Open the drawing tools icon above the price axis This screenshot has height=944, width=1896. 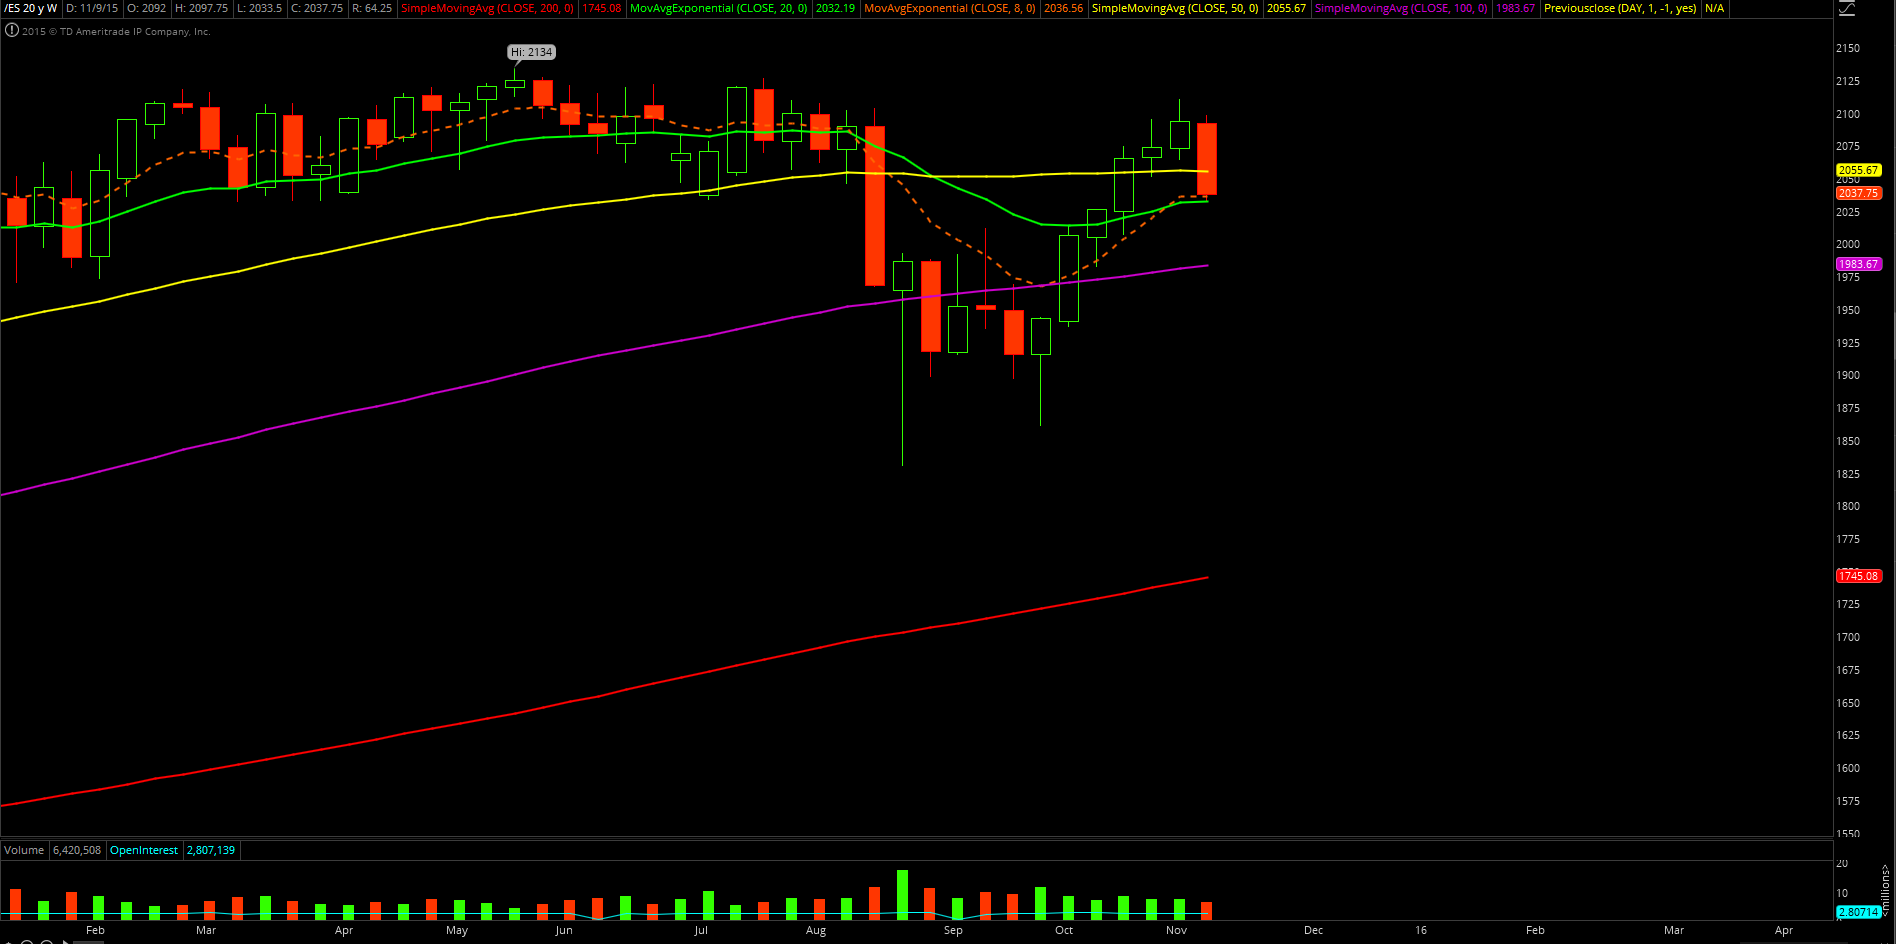point(1846,9)
